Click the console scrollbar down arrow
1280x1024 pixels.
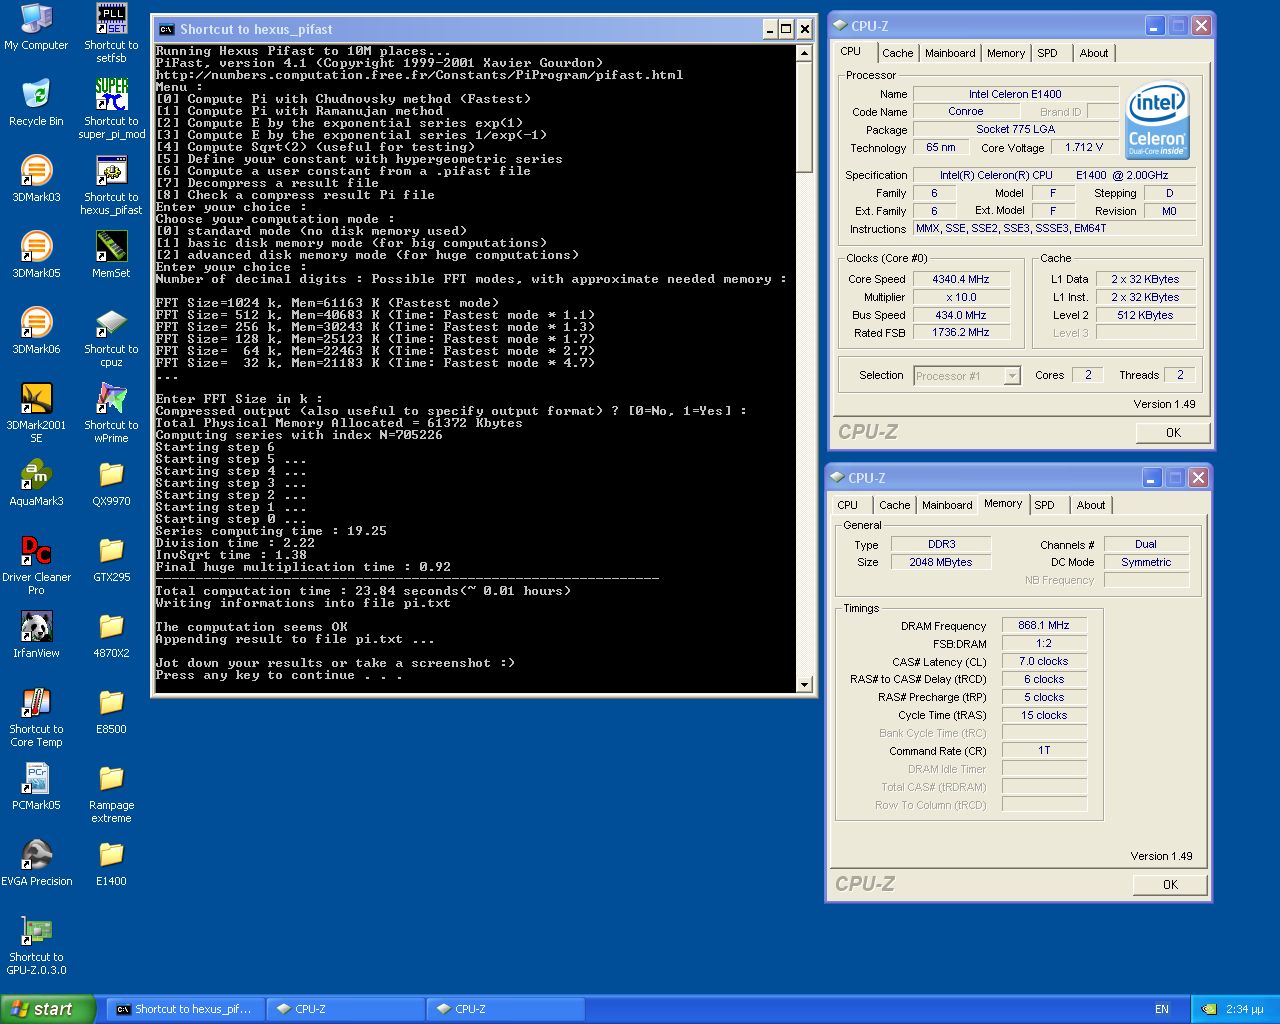pos(805,684)
